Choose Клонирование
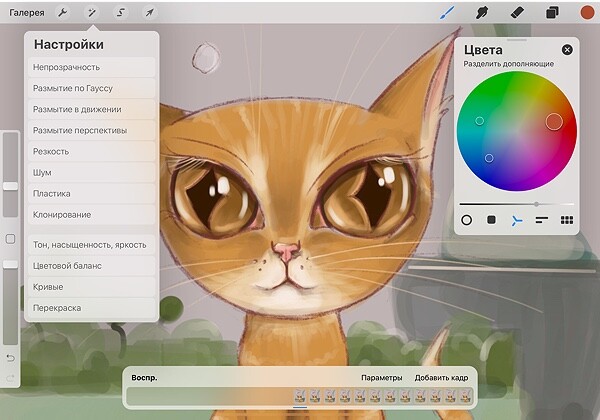 click(91, 215)
